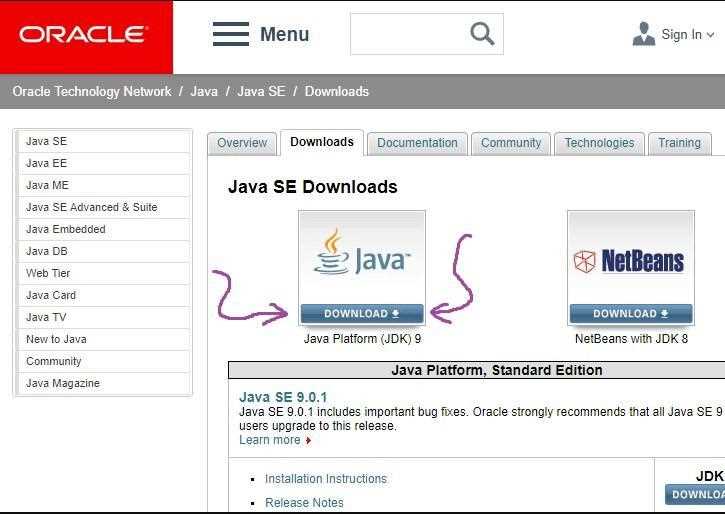Select New to Java sidebar item
Screen dimensions: 725x514
(x=103, y=339)
